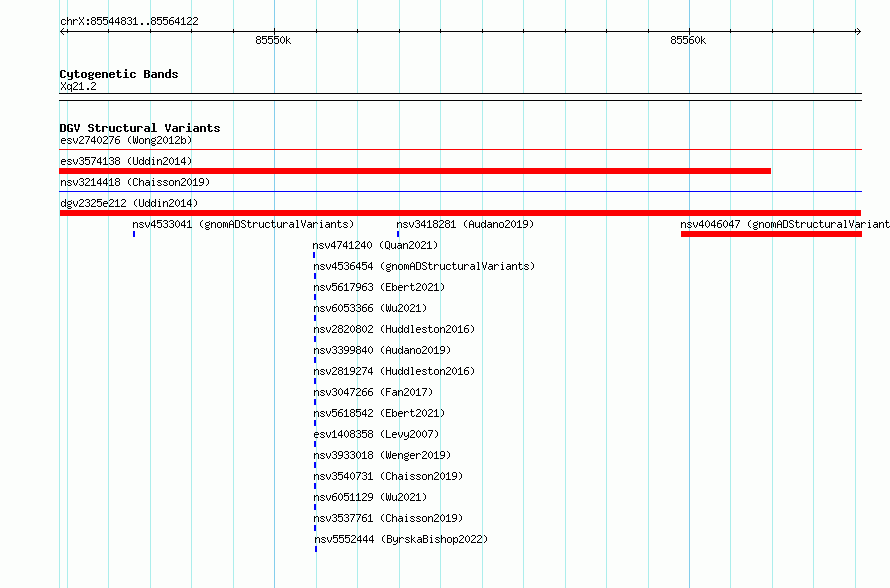Click the 85550k ruler tick label
This screenshot has width=890, height=588.
point(273,40)
